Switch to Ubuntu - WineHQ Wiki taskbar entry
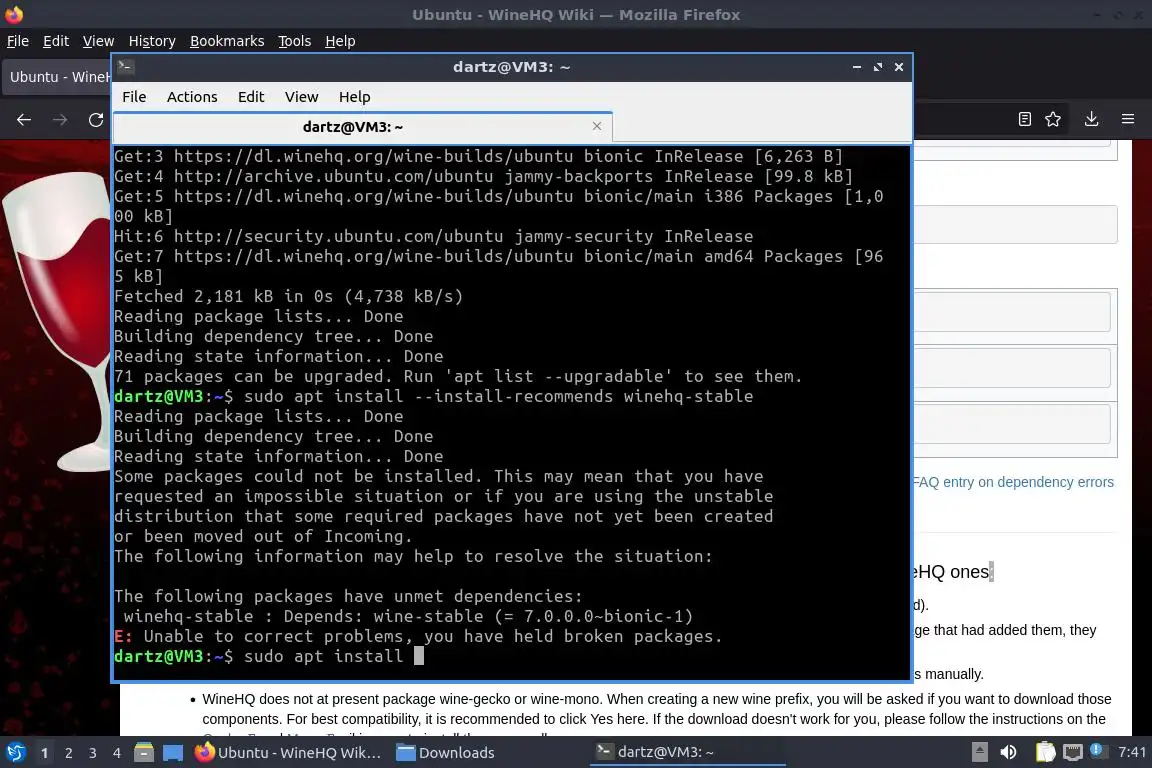 pos(289,753)
